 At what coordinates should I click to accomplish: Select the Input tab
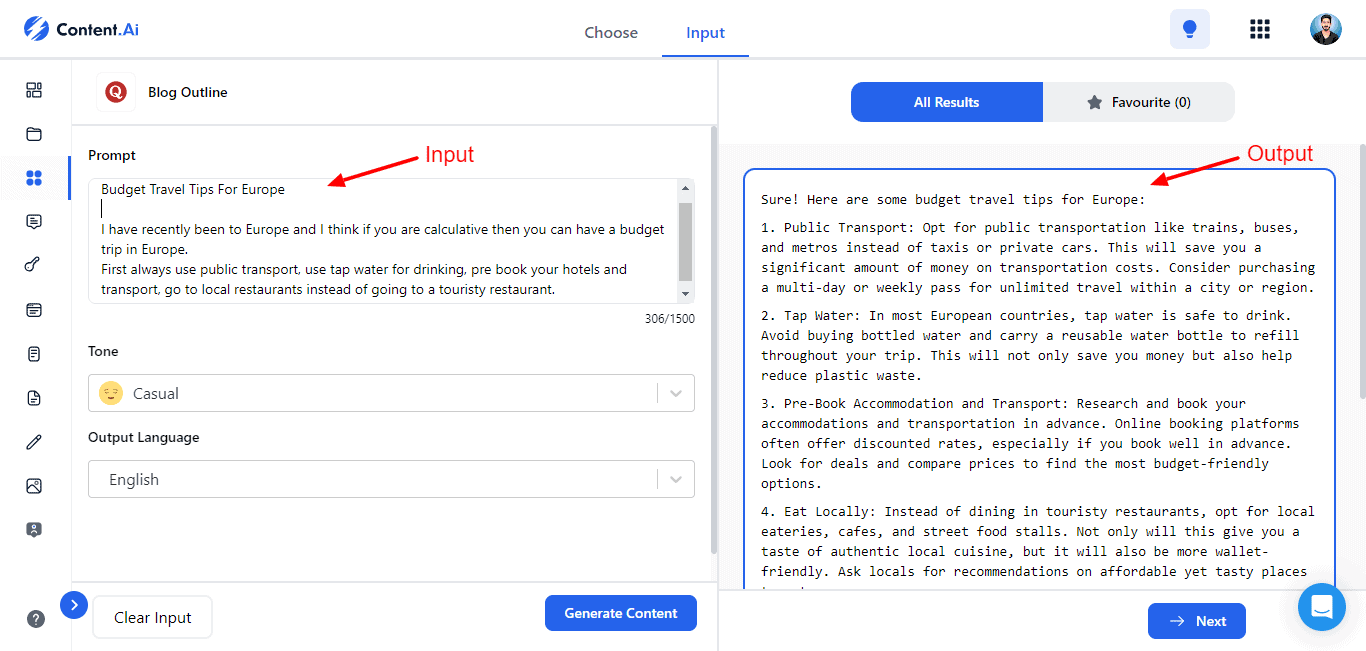click(x=705, y=33)
